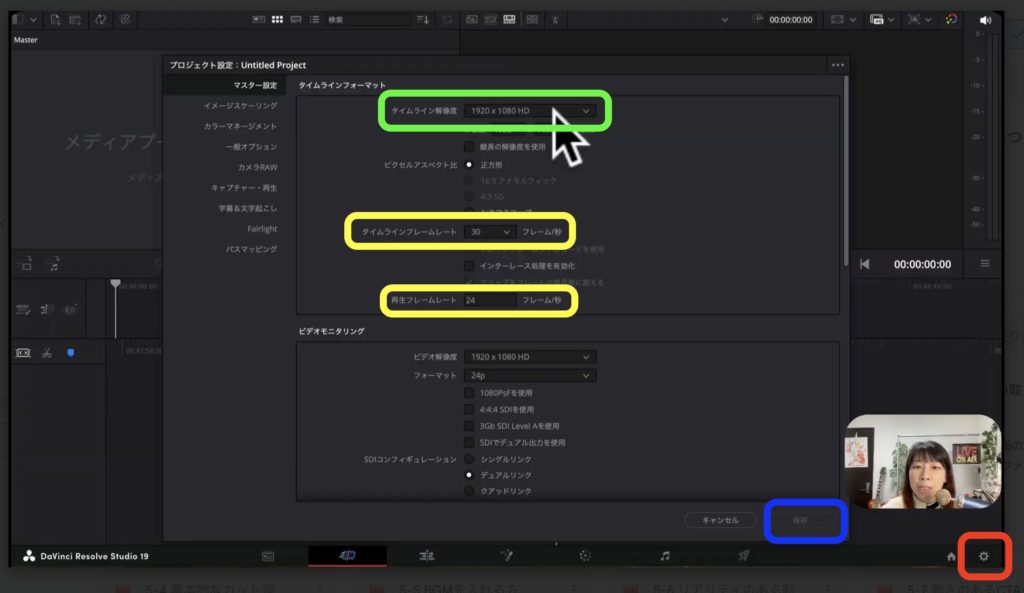Screen dimensions: 1024x593
Task: Click the 保存 save button
Action: click(800, 520)
